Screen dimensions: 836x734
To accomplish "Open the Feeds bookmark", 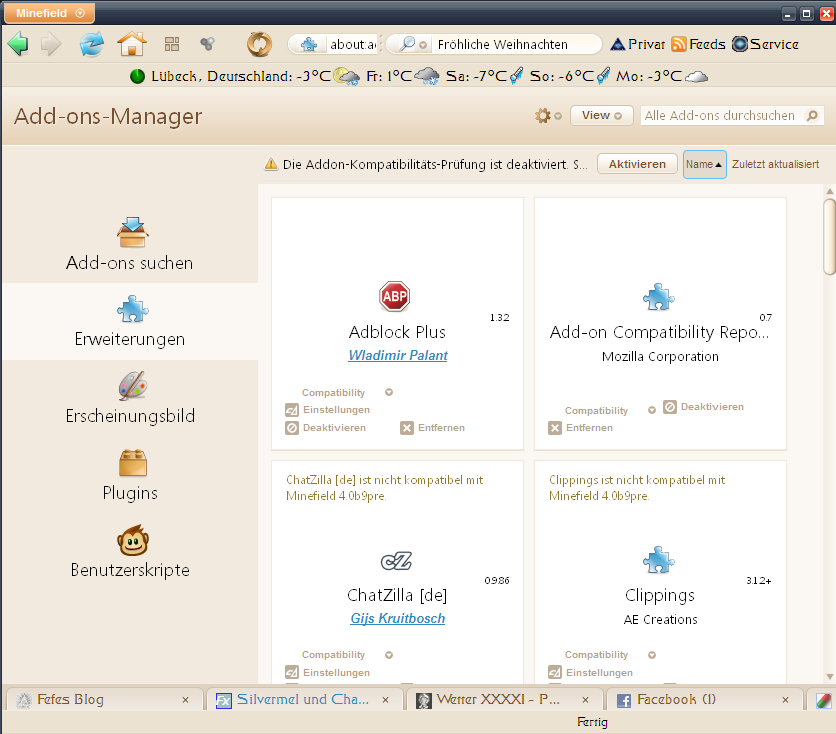I will [698, 44].
